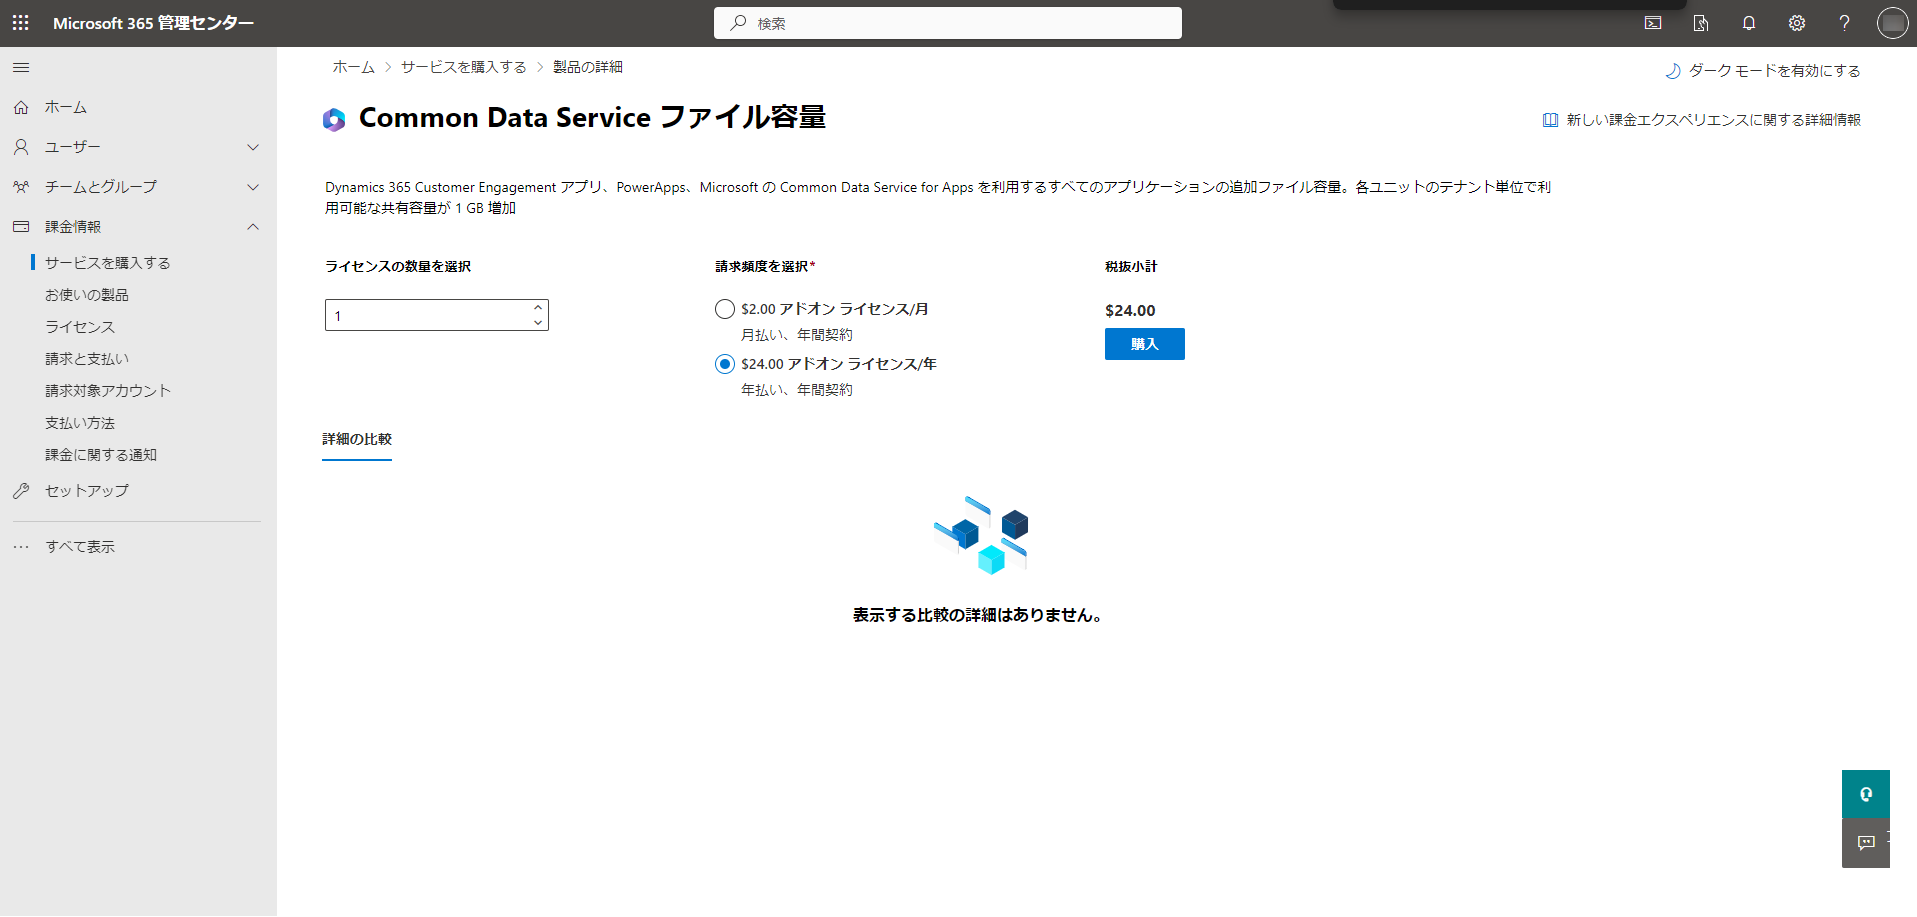1917x917 pixels.
Task: Click the user person icon in sidebar
Action: [x=21, y=147]
